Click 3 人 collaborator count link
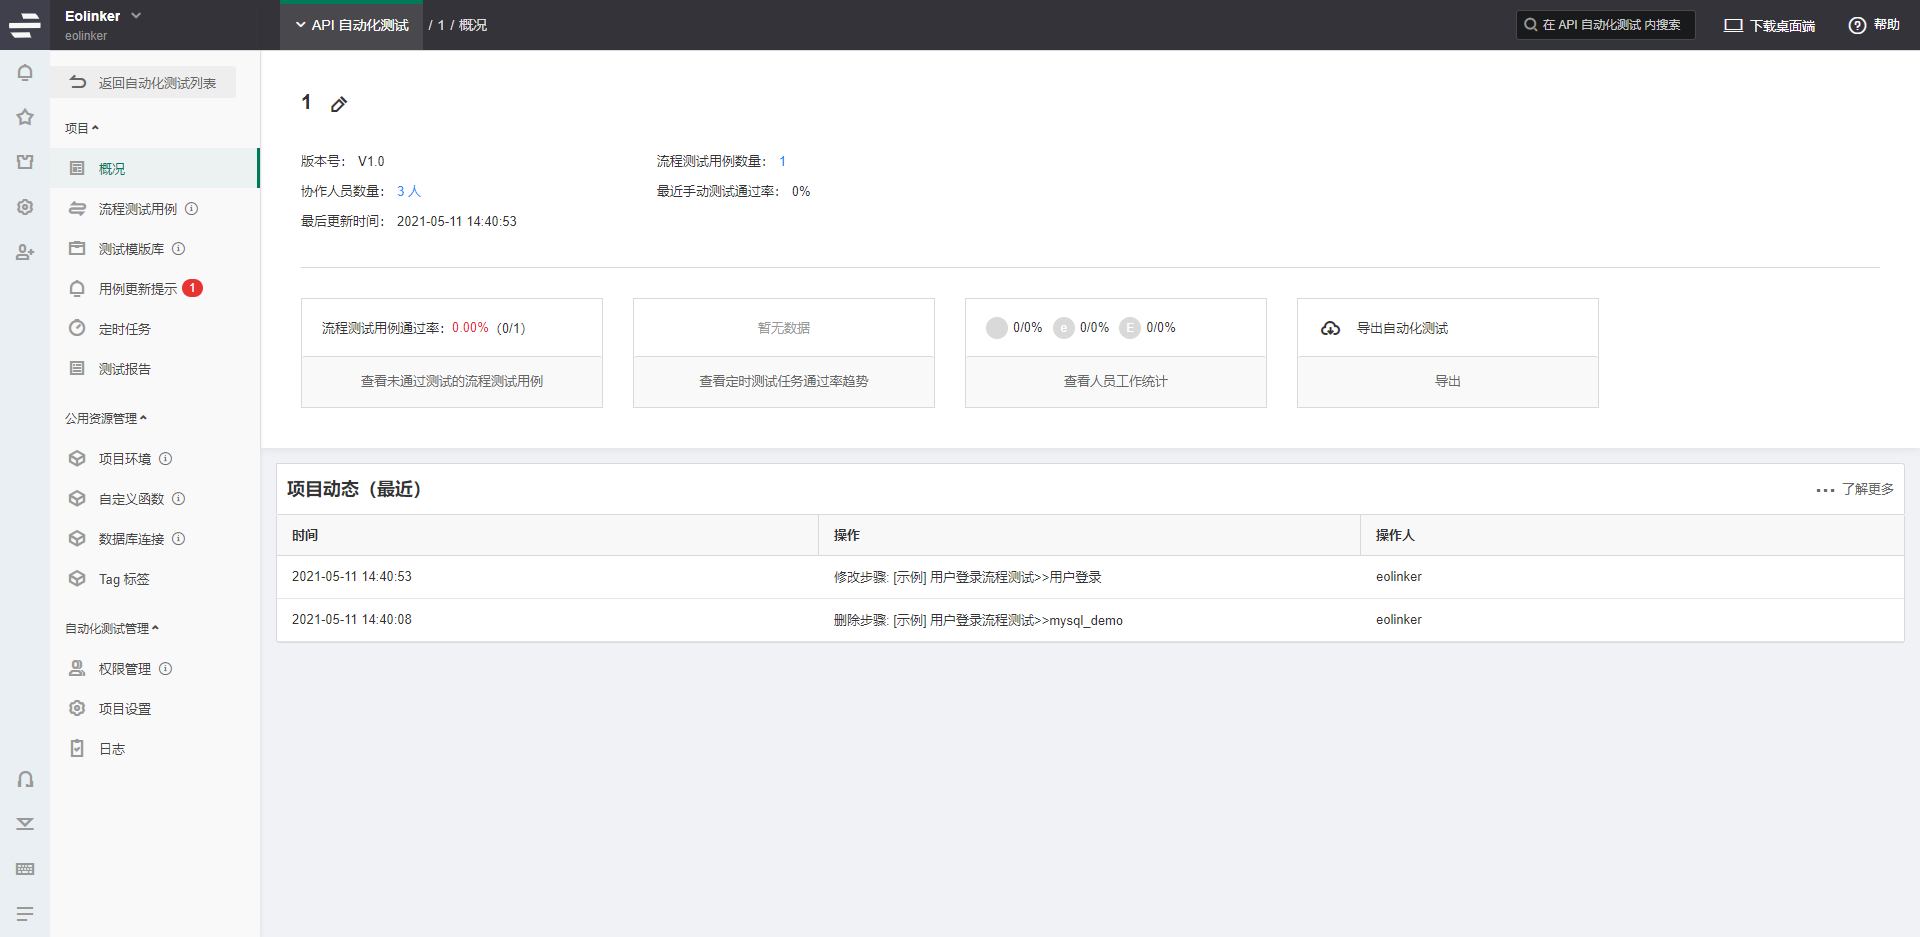1920x937 pixels. pos(409,191)
